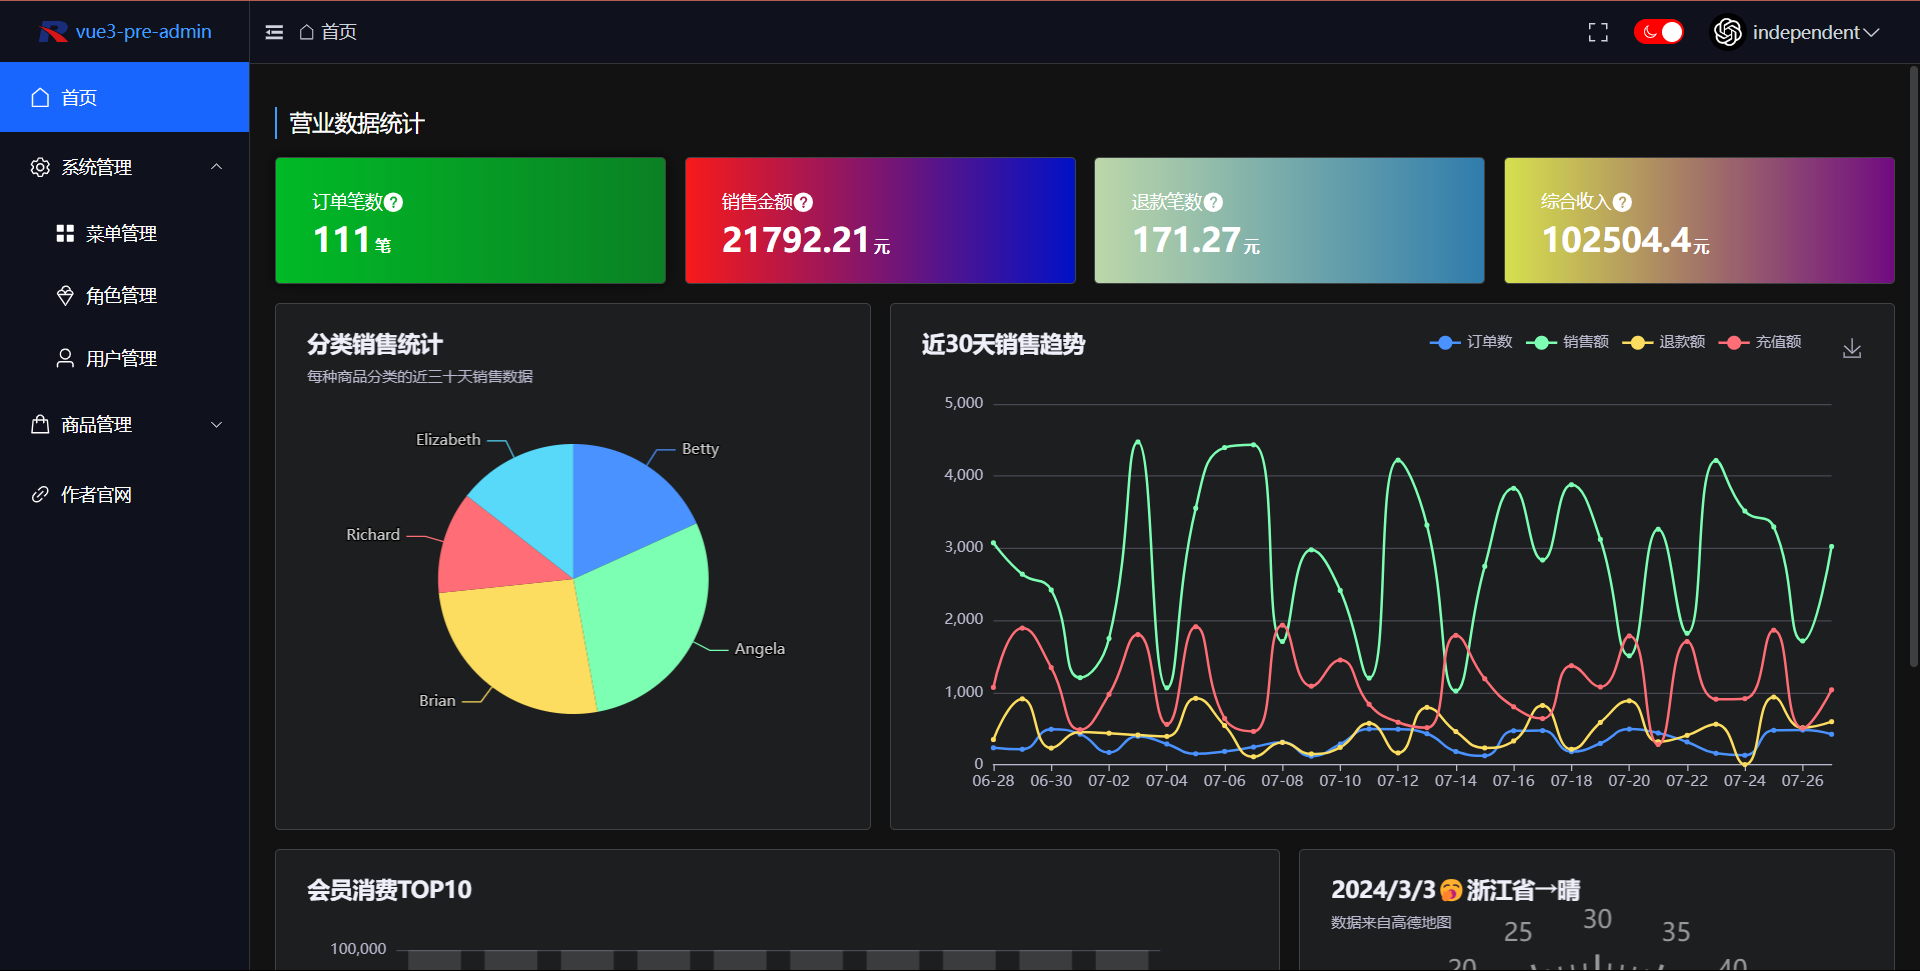Open the 作者官网 link
This screenshot has width=1920, height=971.
124,494
